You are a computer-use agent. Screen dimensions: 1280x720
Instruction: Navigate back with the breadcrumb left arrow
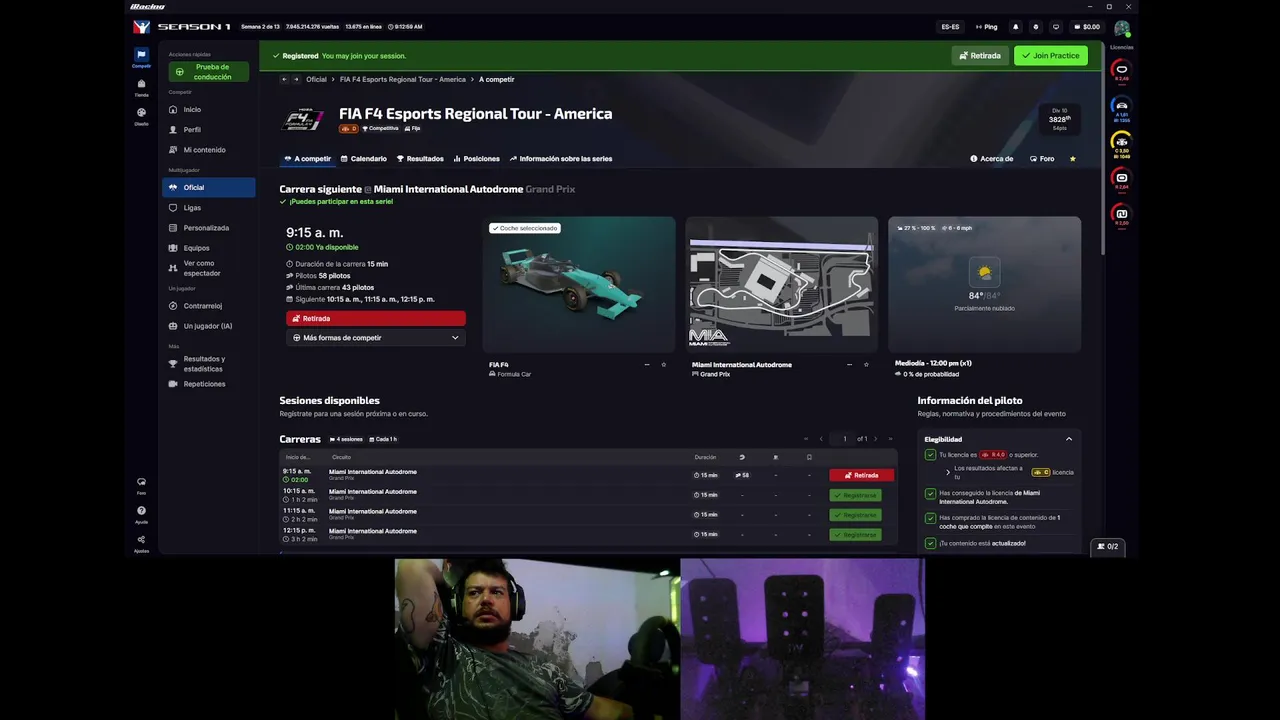[284, 79]
